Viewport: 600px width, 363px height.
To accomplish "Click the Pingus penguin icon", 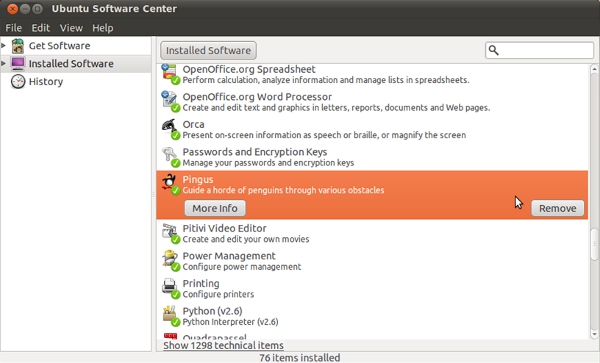I will coord(170,184).
